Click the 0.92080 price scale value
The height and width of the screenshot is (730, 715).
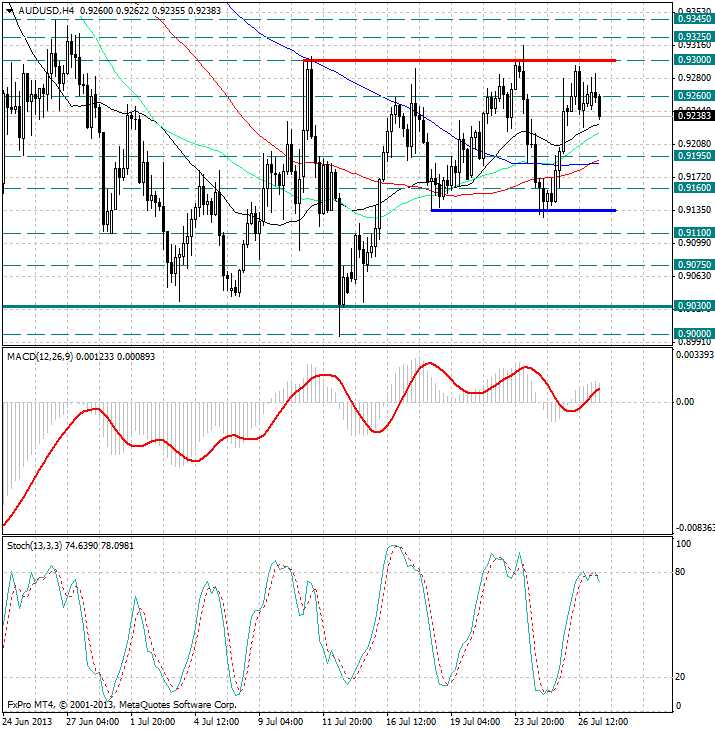695,143
